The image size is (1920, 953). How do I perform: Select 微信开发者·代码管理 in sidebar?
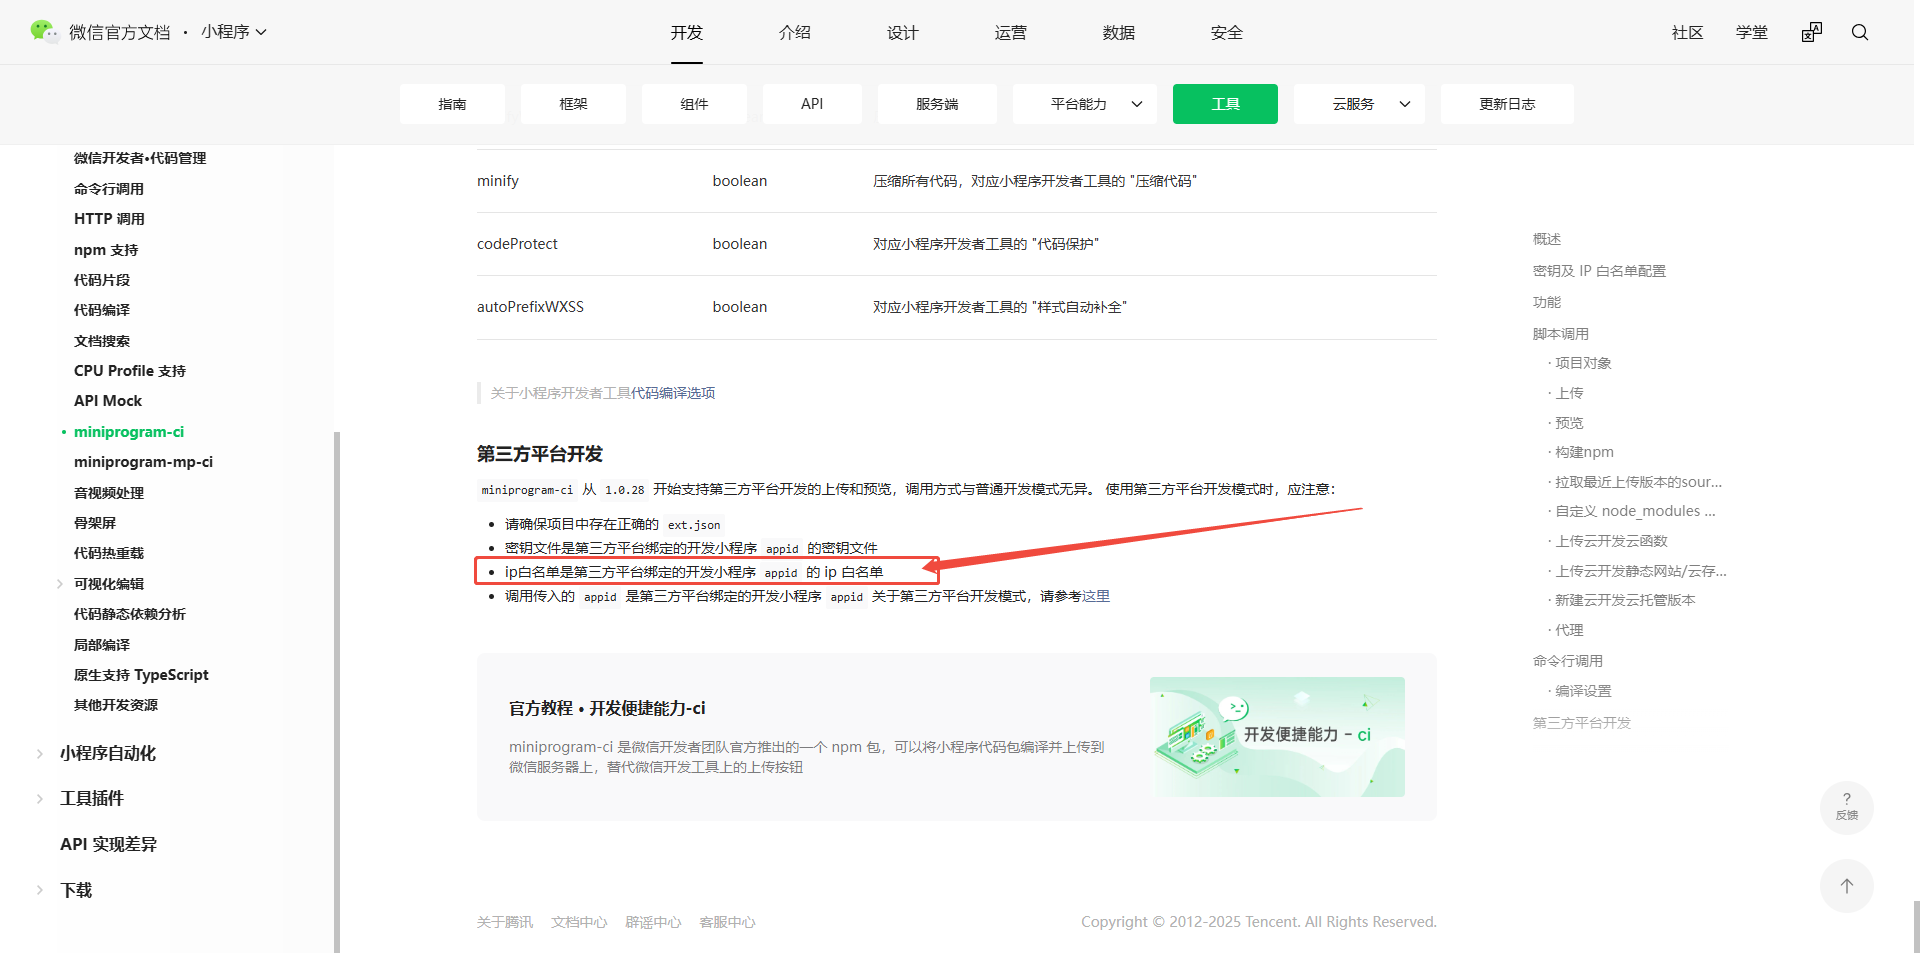pyautogui.click(x=140, y=158)
